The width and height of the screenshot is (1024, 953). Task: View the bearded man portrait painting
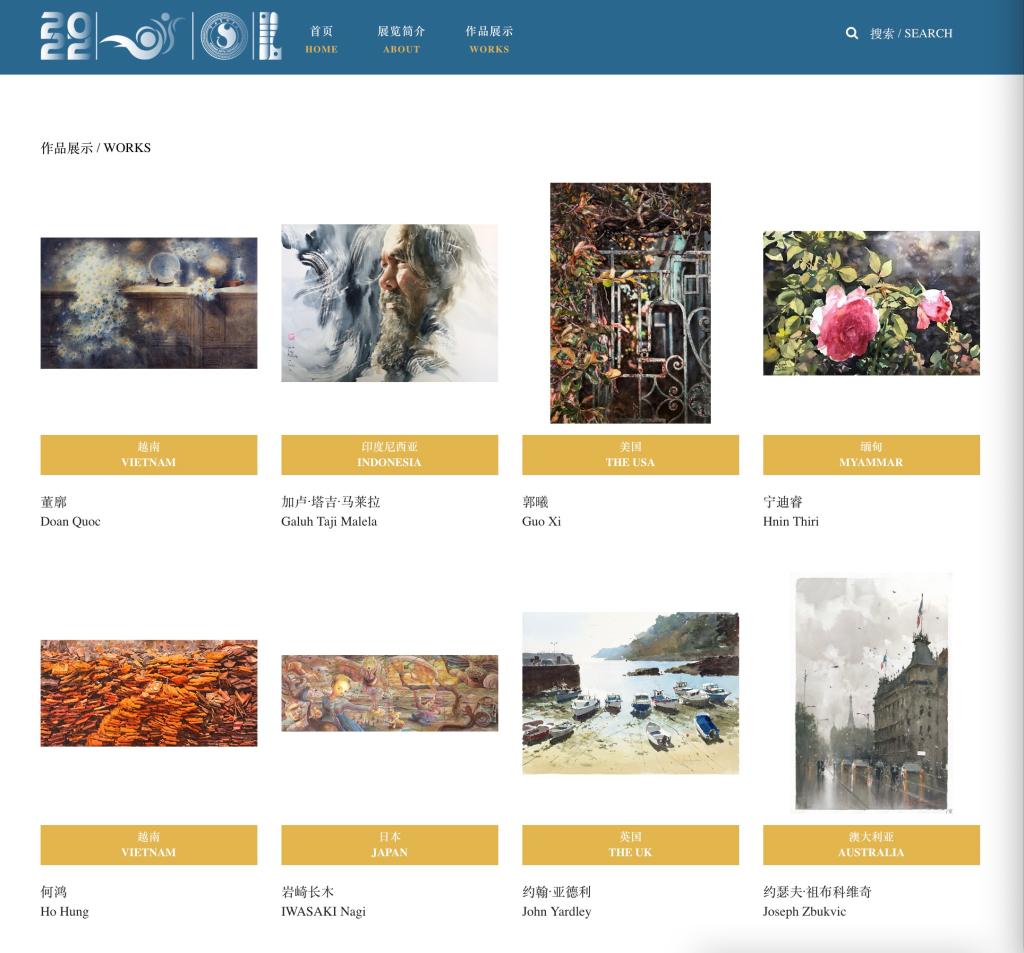point(389,303)
